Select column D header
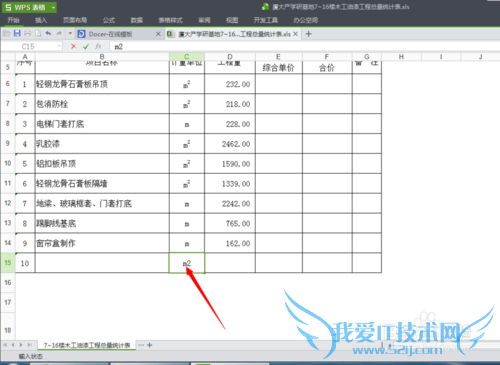500x365 pixels. (230, 57)
